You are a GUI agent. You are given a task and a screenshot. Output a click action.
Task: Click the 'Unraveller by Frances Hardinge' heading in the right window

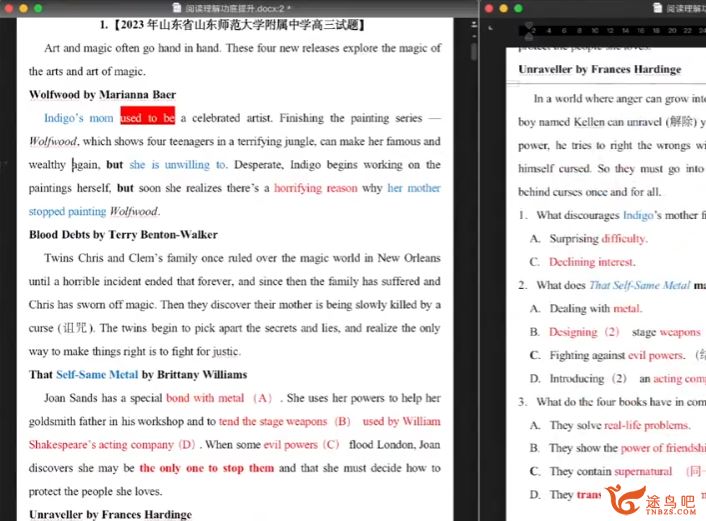tap(600, 69)
